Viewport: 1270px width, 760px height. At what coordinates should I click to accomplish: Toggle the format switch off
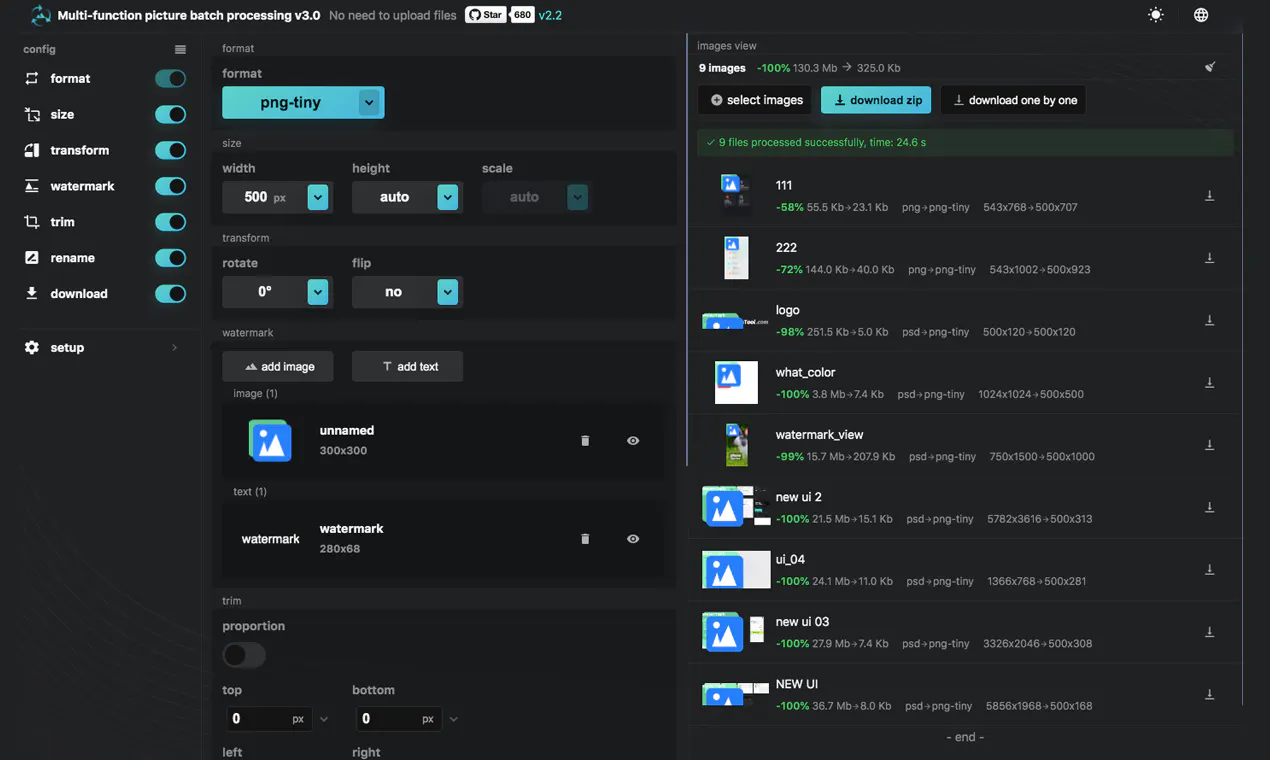170,78
